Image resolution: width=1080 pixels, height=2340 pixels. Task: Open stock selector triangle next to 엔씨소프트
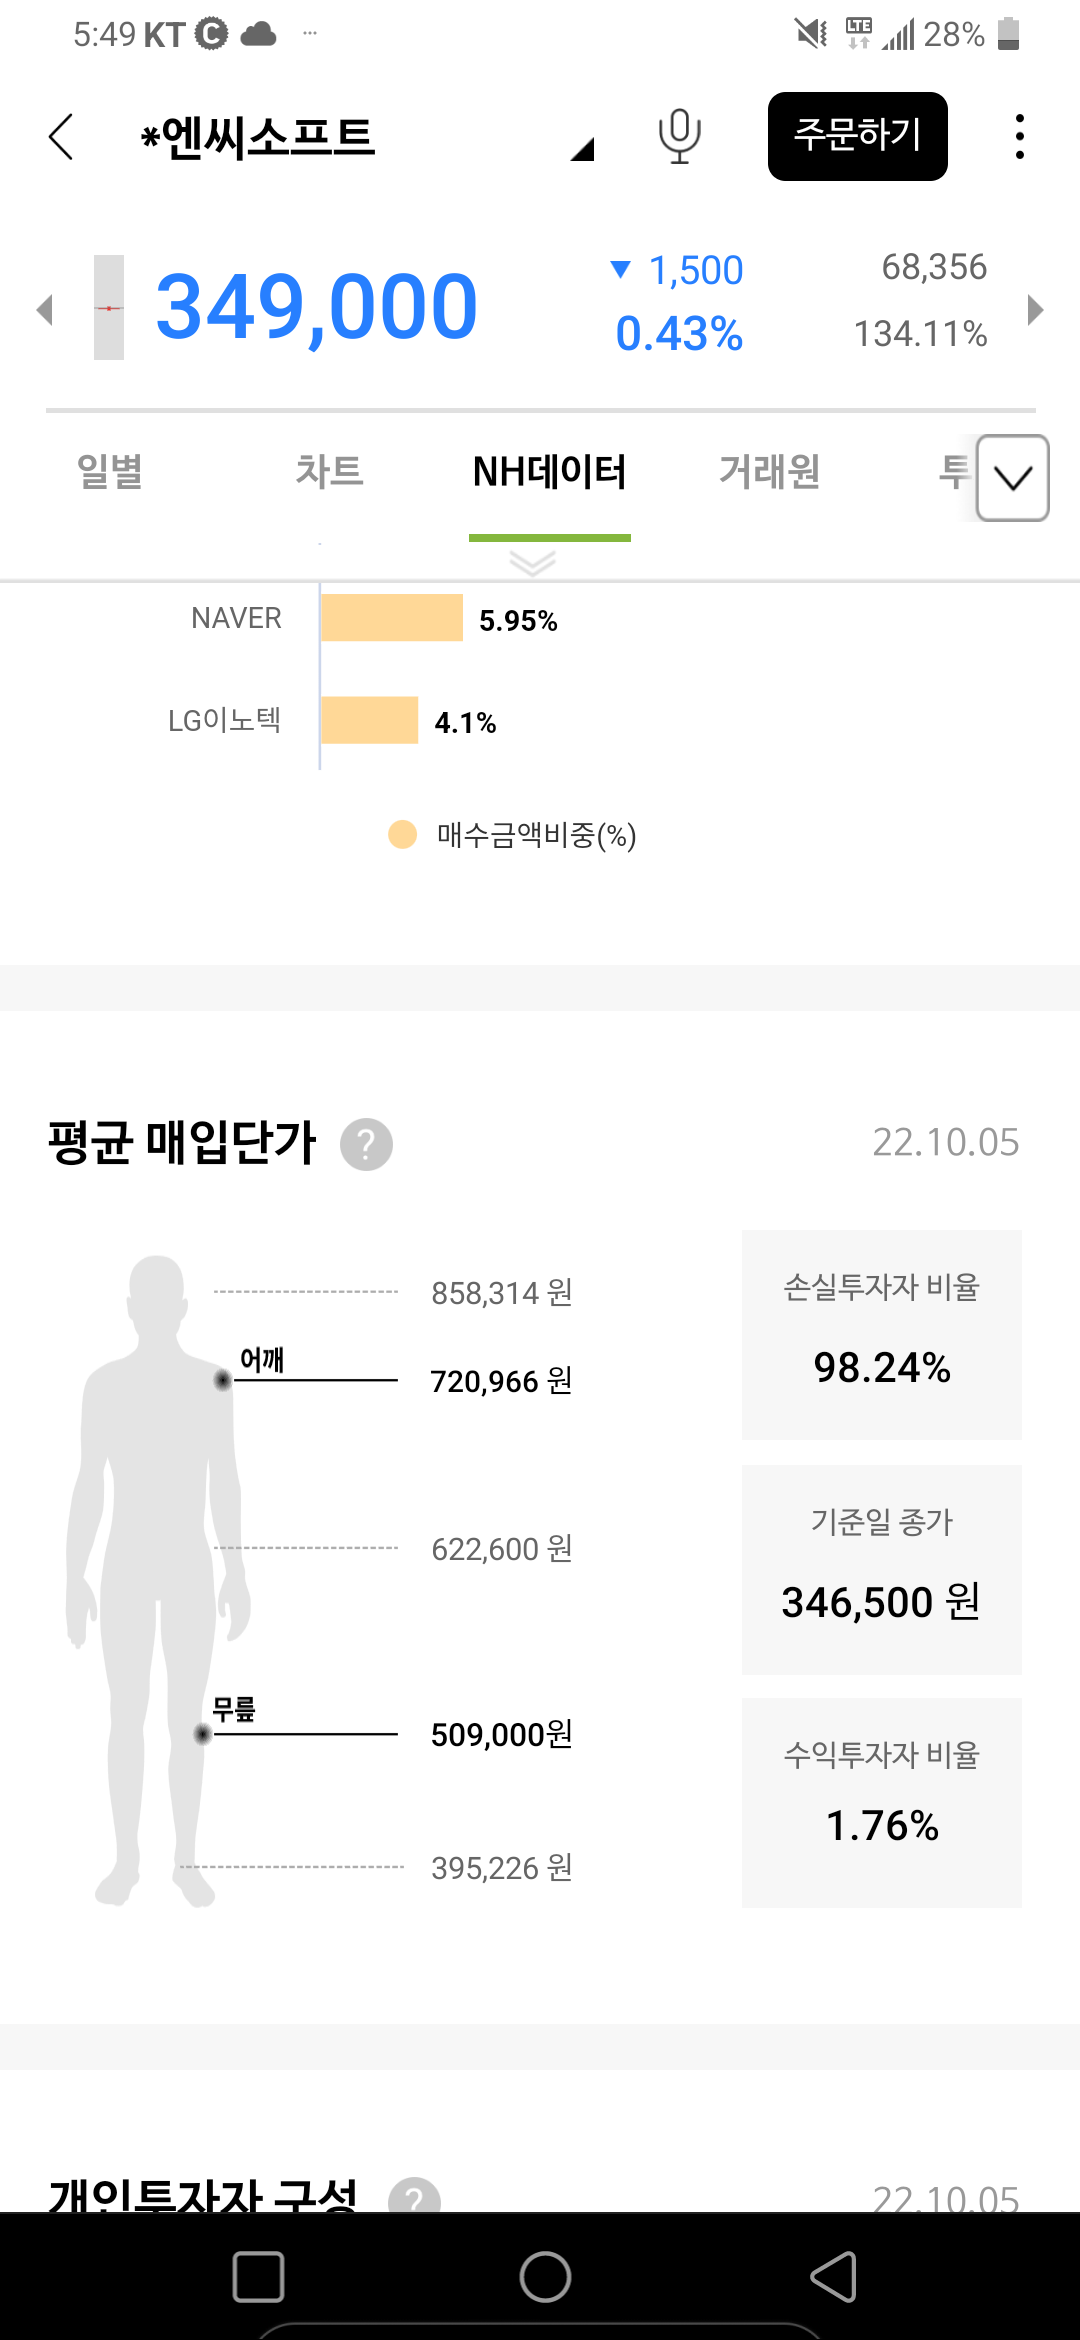(x=583, y=150)
